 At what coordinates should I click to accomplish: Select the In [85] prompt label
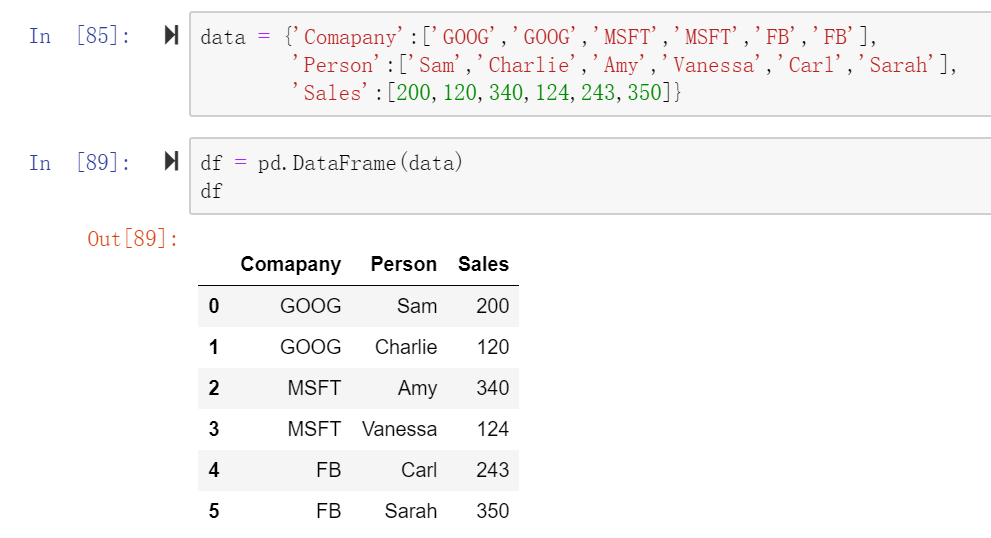tap(80, 37)
